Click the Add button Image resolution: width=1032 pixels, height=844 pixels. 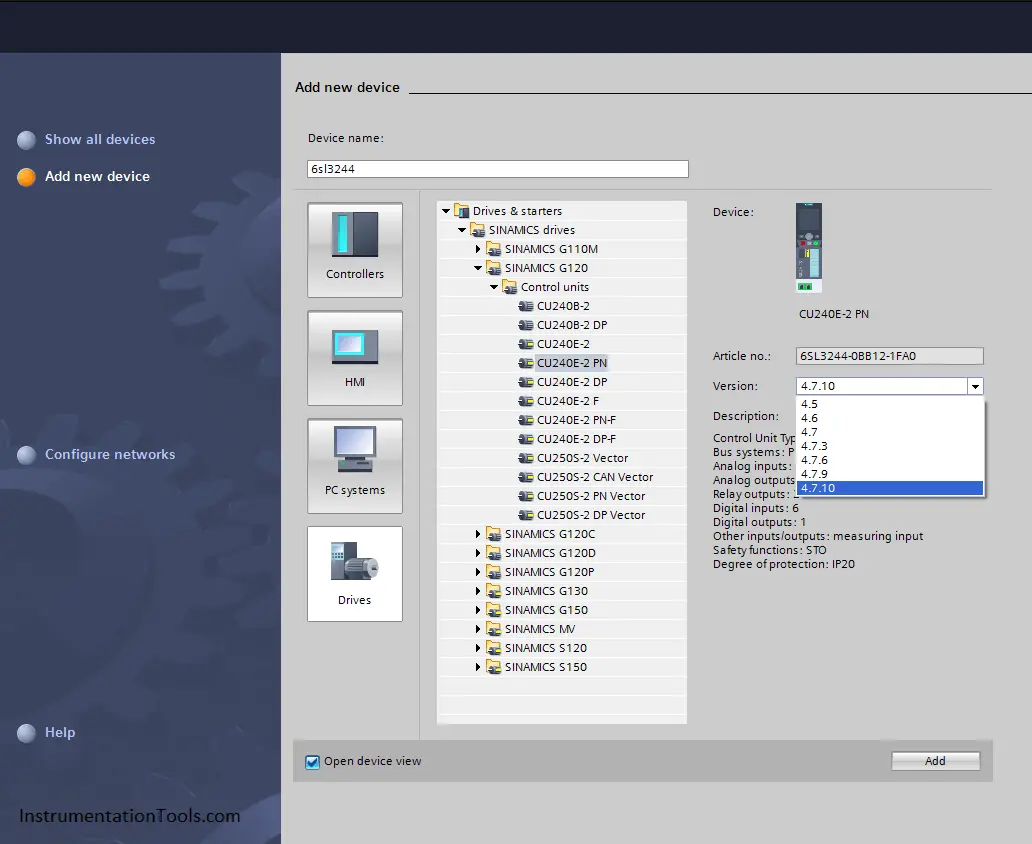935,761
